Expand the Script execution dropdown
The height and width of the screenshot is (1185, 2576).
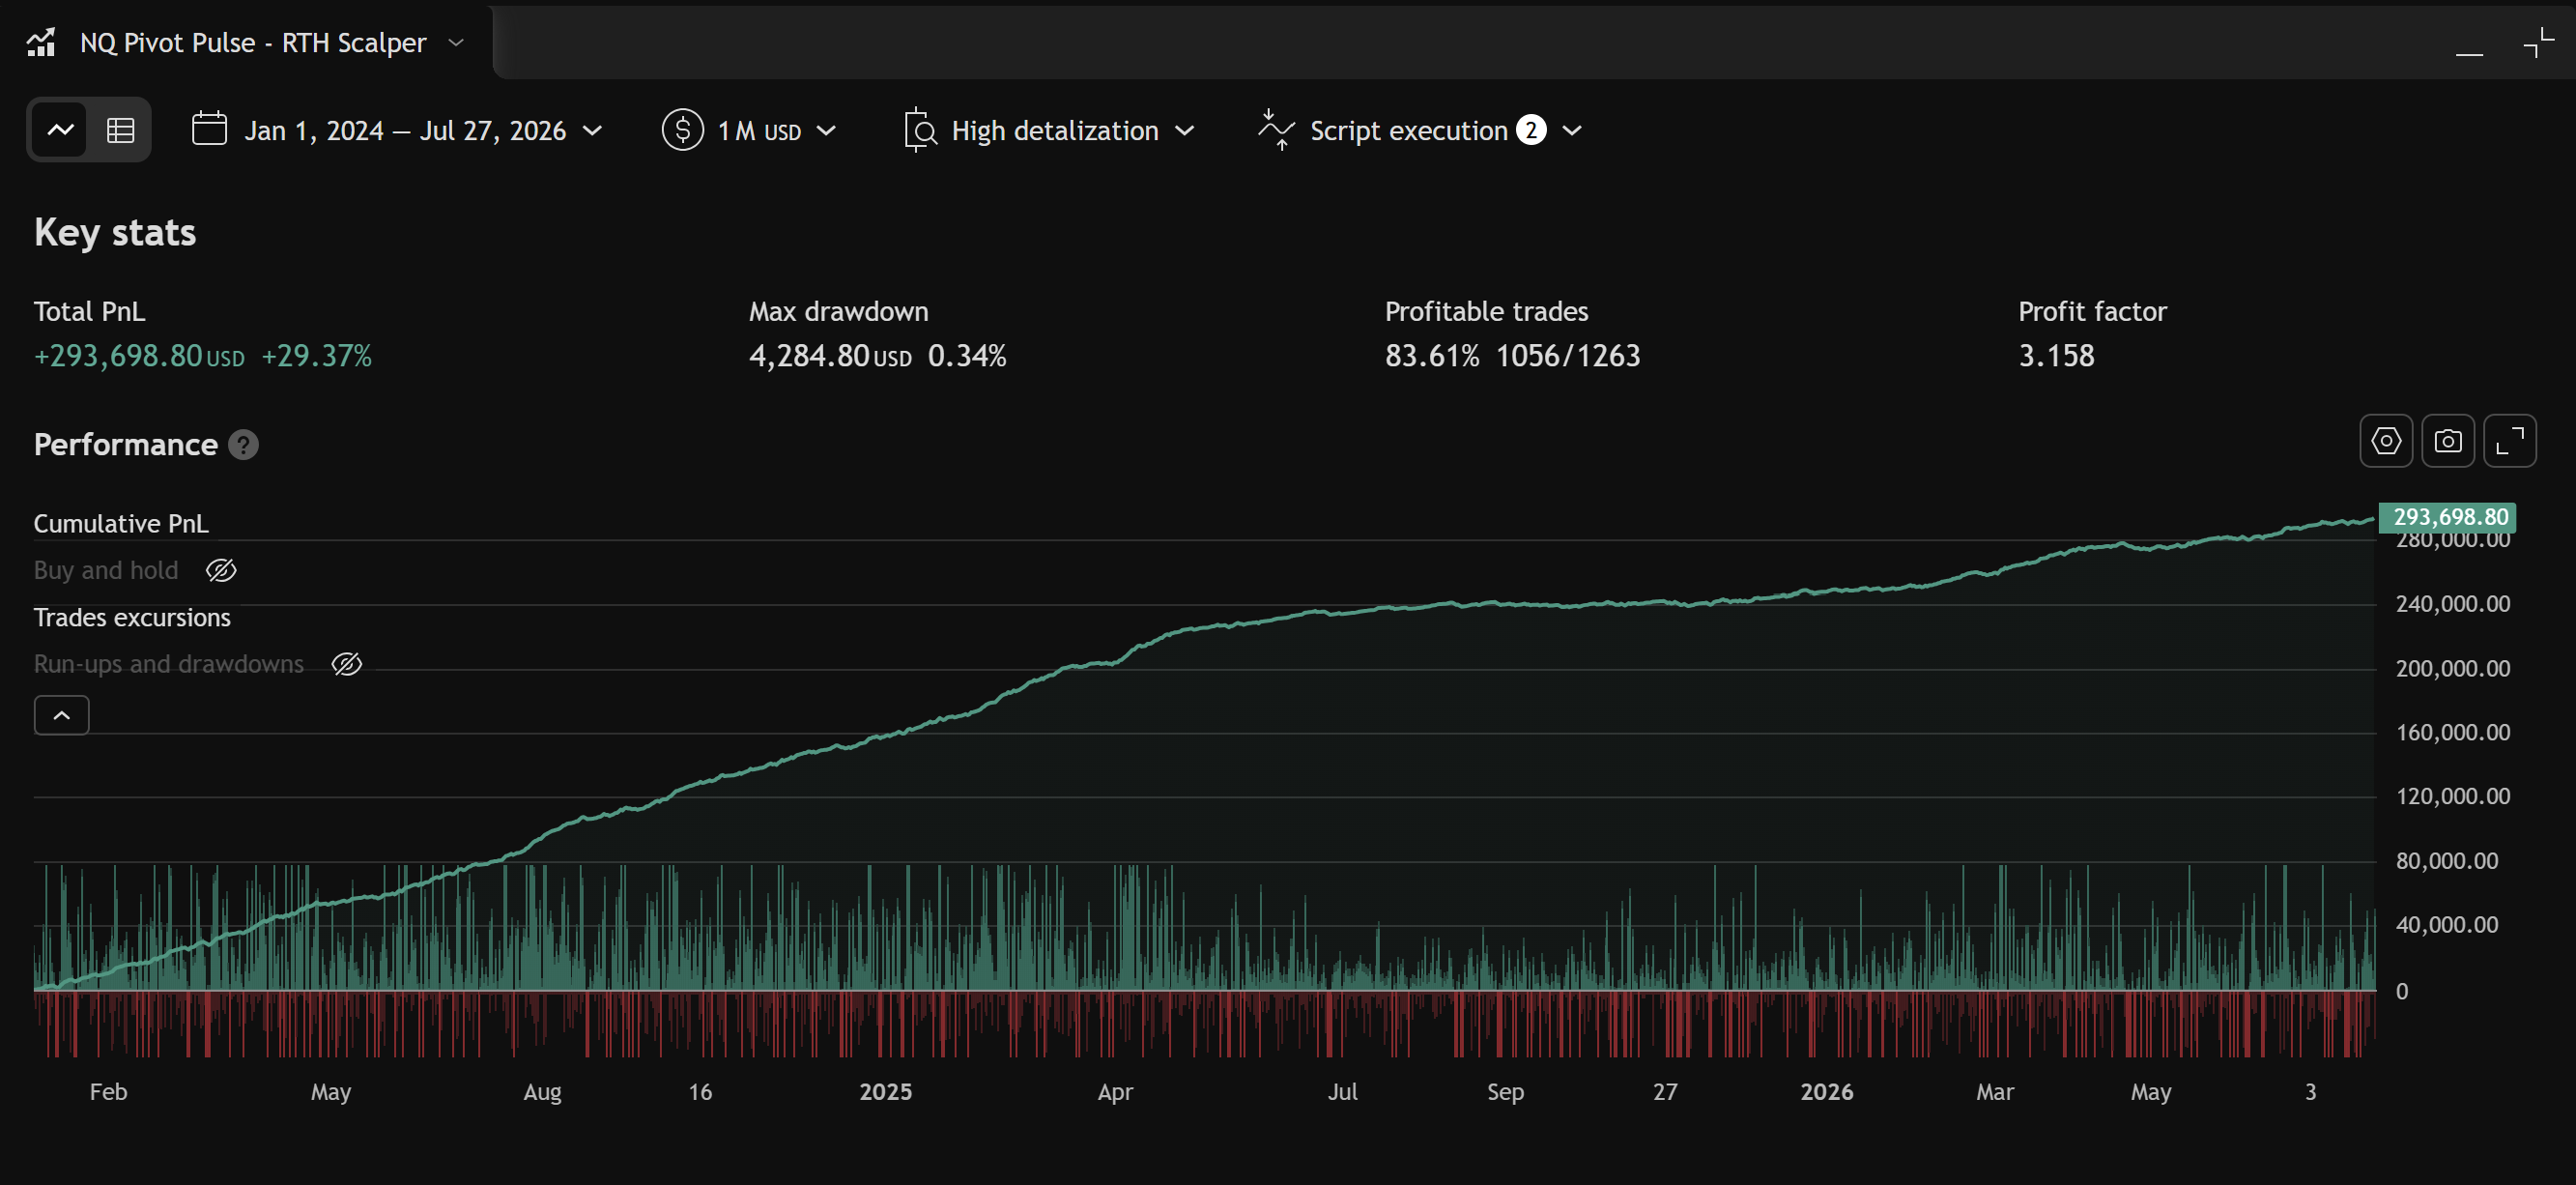[1420, 131]
